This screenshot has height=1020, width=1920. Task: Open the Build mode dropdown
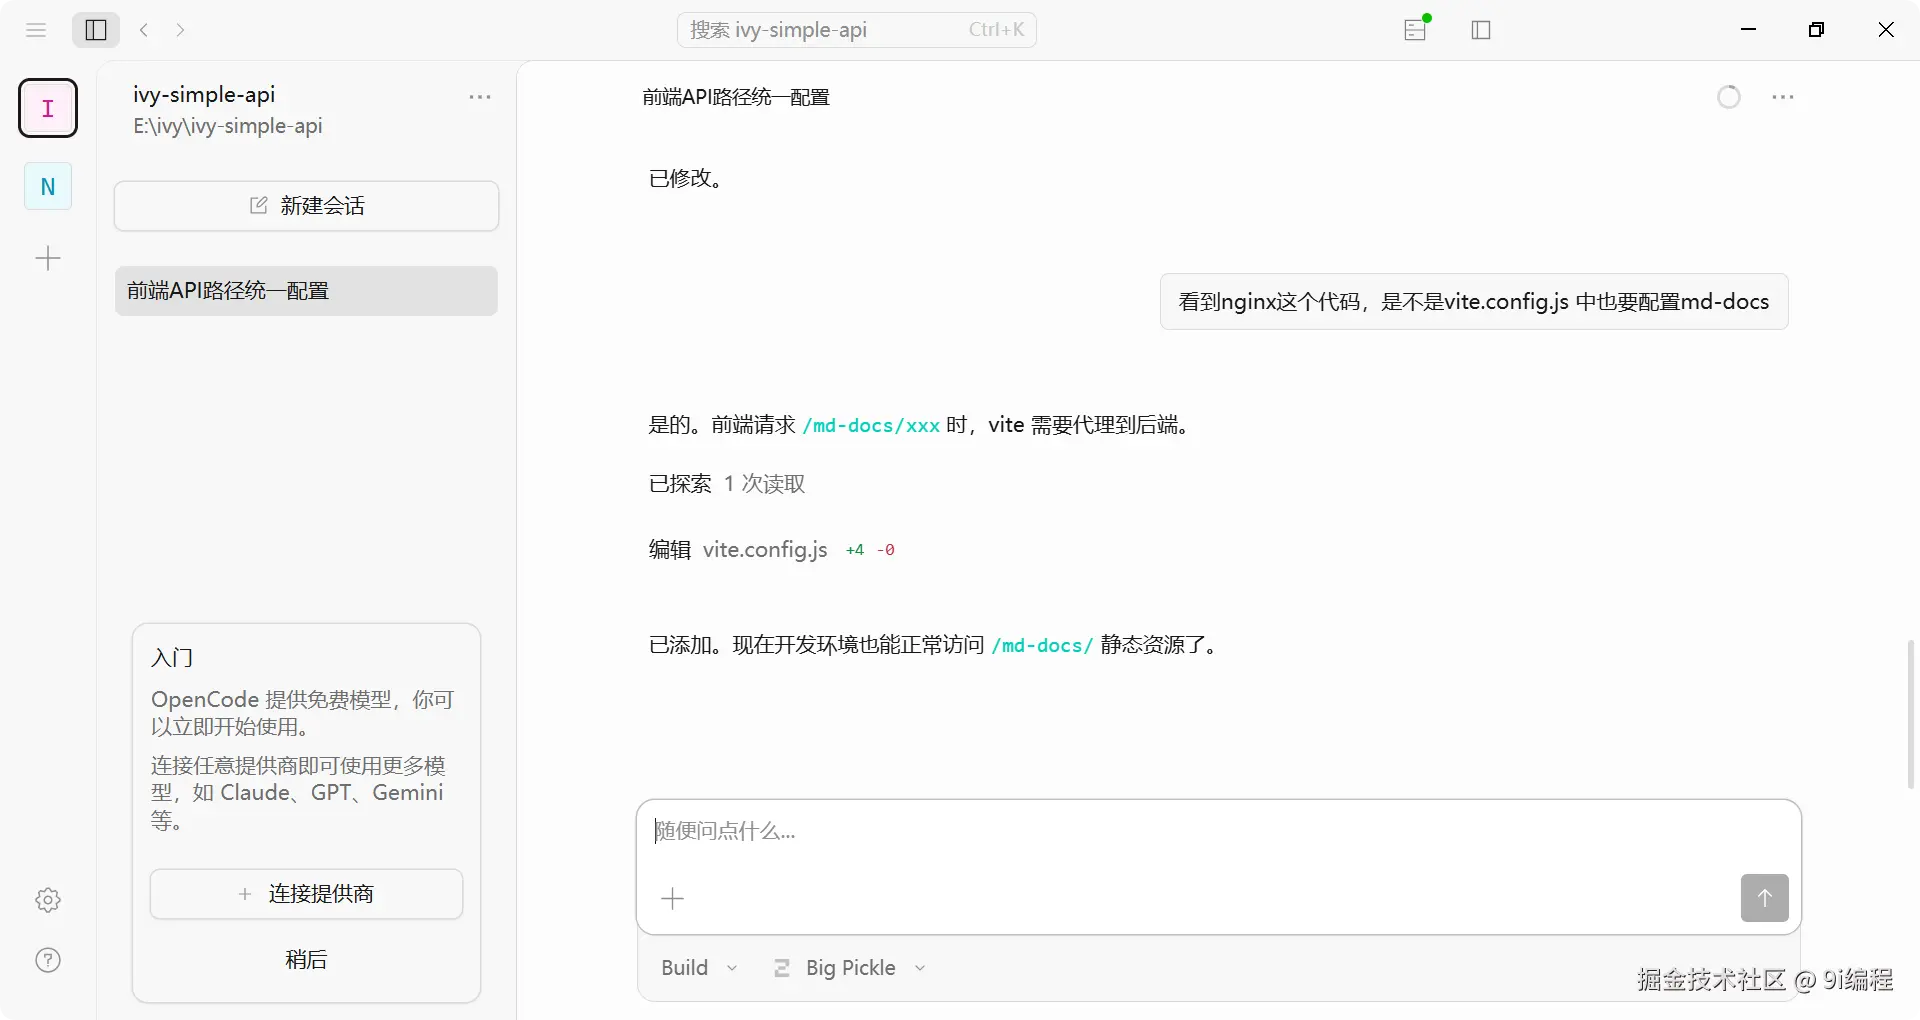699,968
